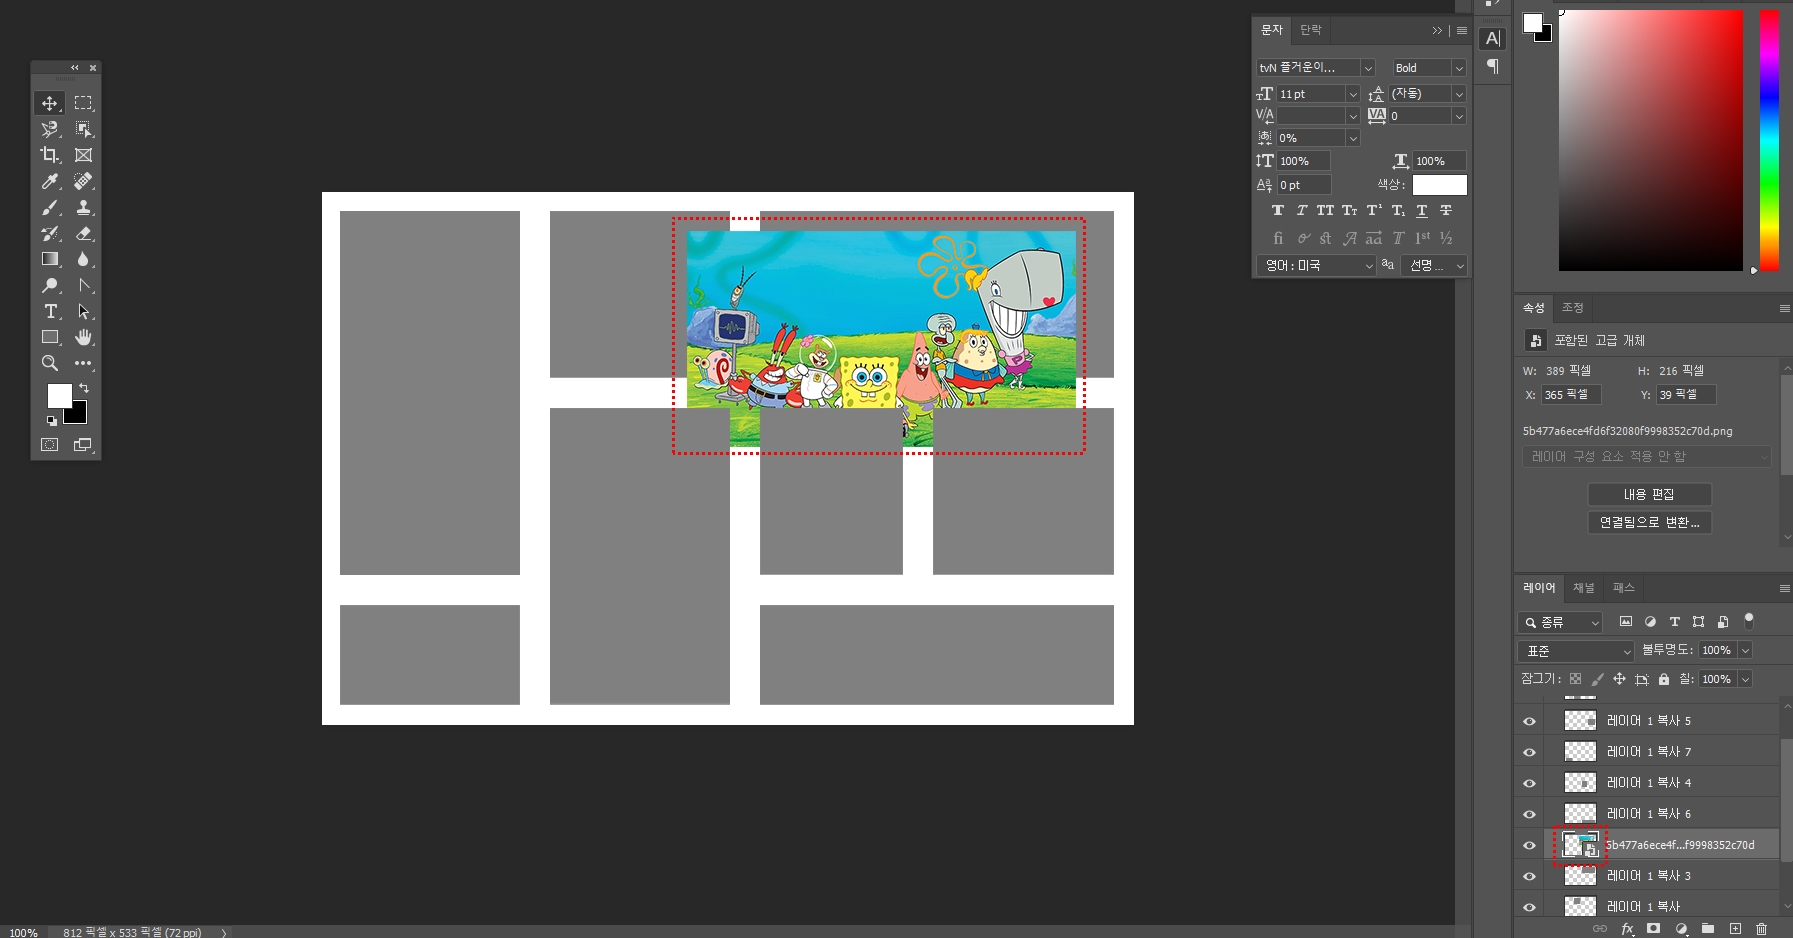Screen dimensions: 1793x938
Task: Hide layer 레이어 1 복사 4
Action: tap(1529, 783)
